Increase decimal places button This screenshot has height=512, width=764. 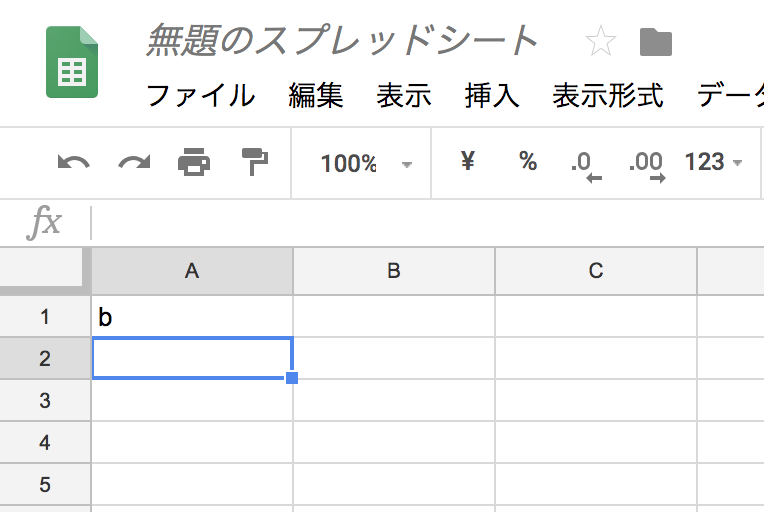(647, 164)
